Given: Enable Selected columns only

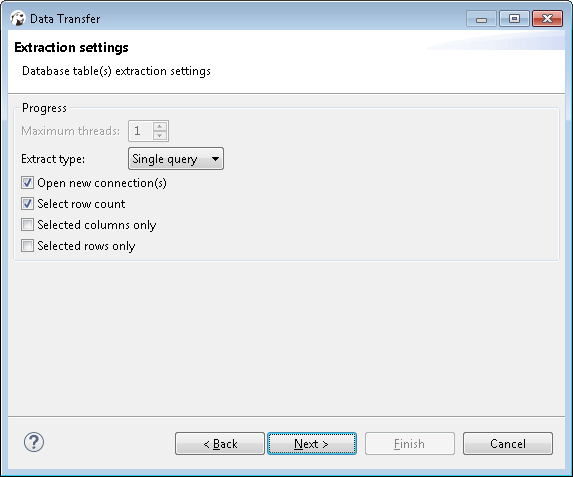Looking at the screenshot, I should tap(27, 224).
